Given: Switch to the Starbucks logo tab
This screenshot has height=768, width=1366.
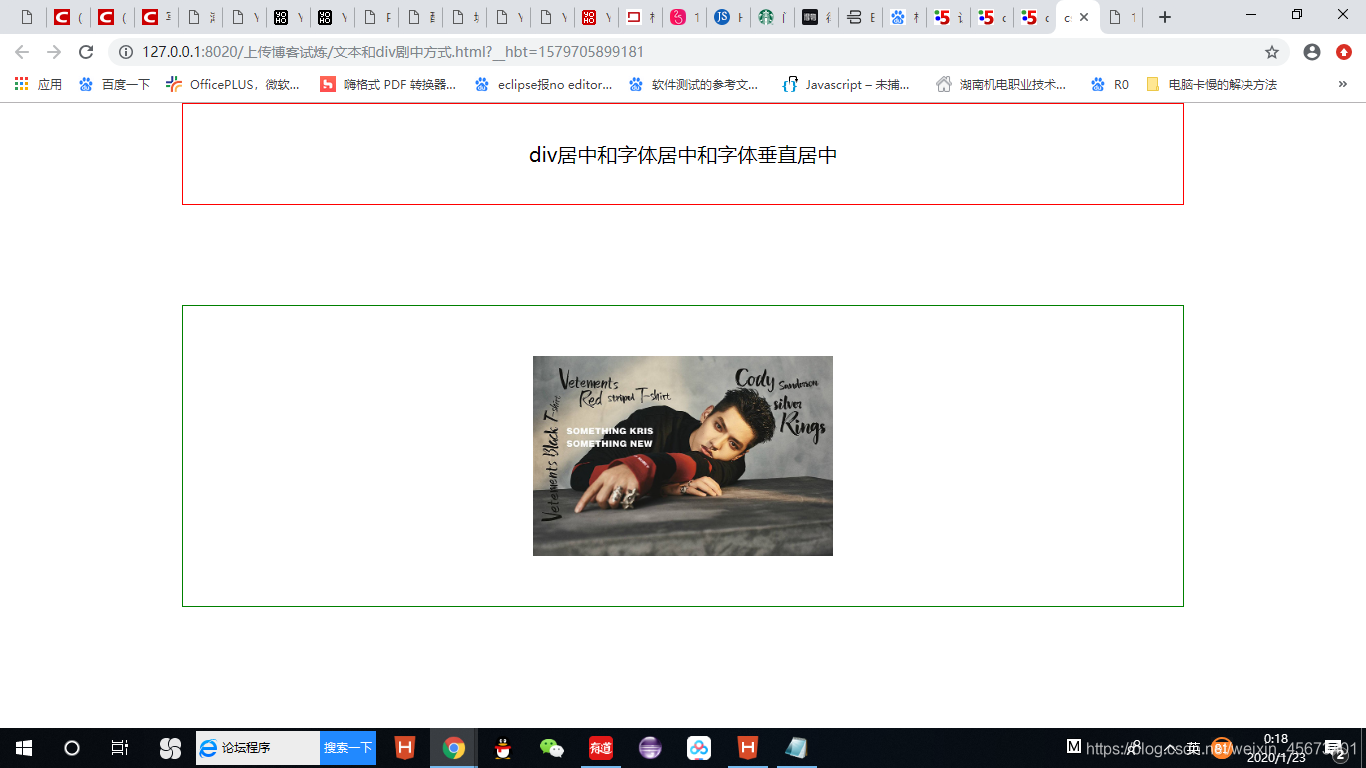Looking at the screenshot, I should point(772,17).
